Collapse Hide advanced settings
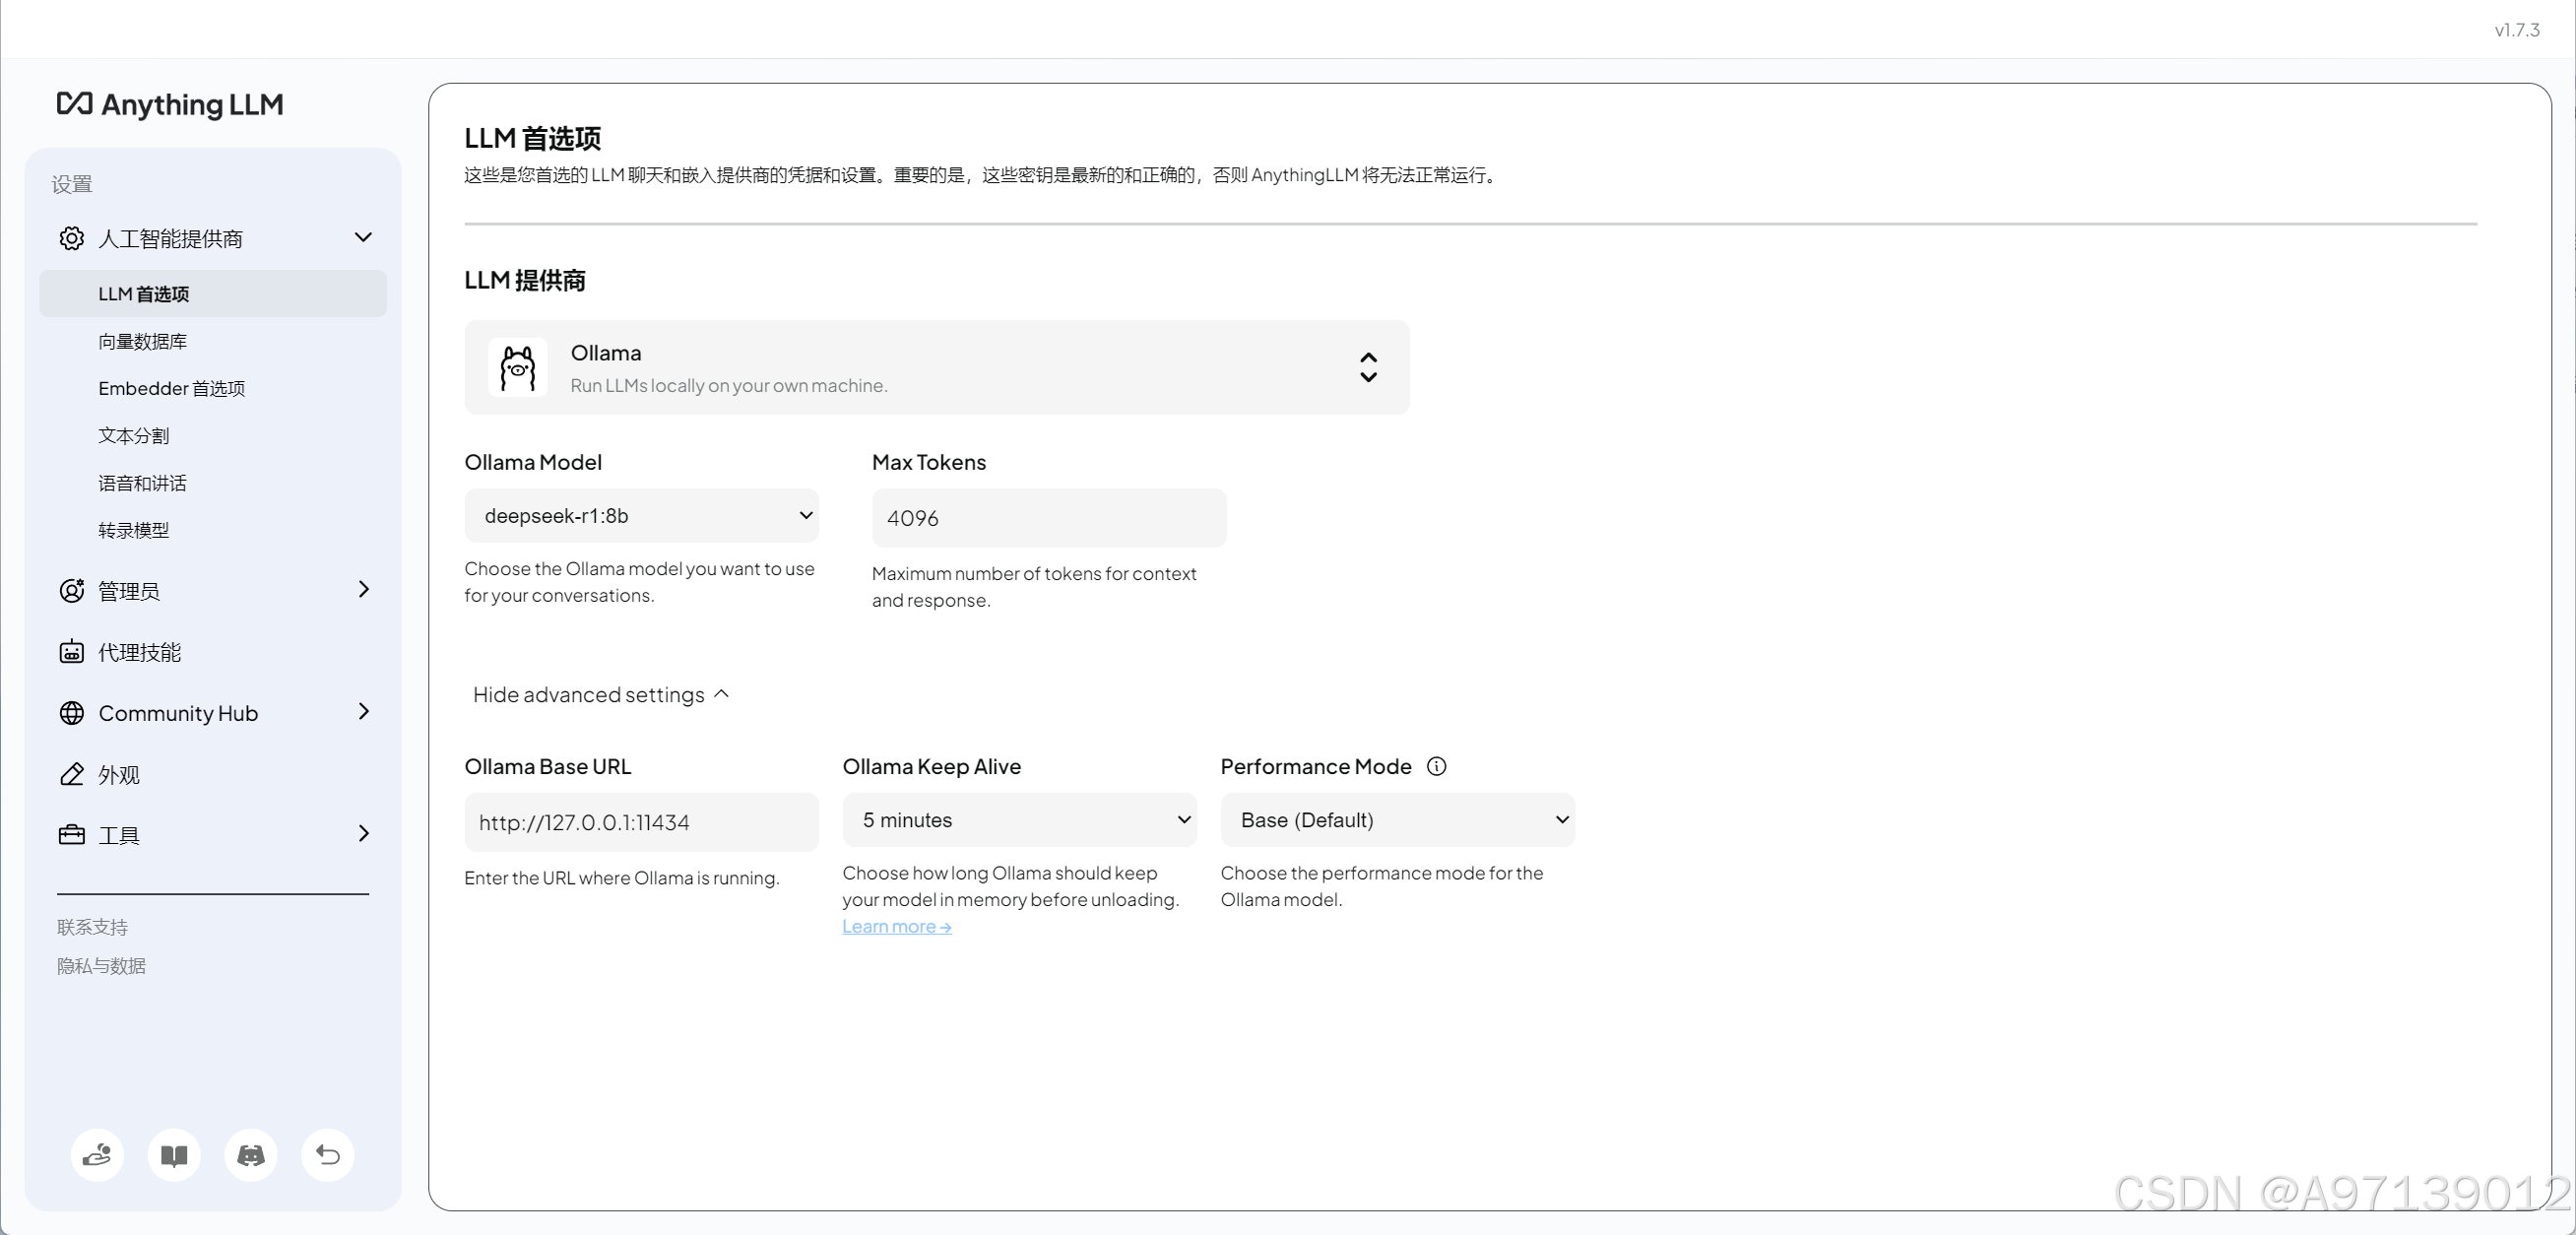The image size is (2576, 1235). point(601,695)
